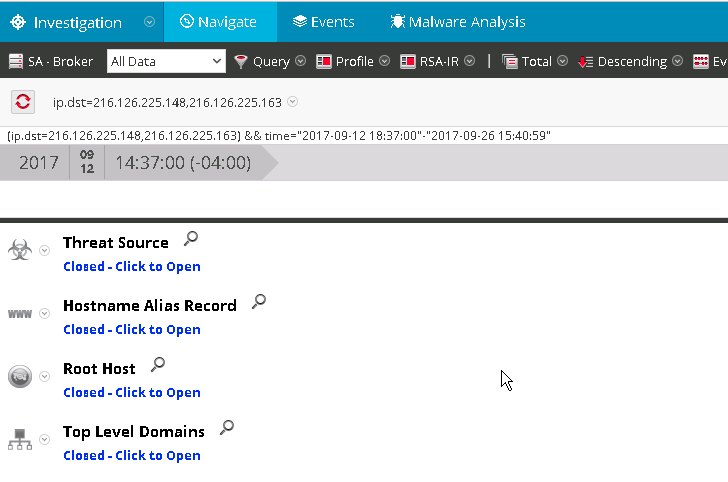Expand the Profile dropdown arrow
The image size is (728, 482).
(x=384, y=61)
